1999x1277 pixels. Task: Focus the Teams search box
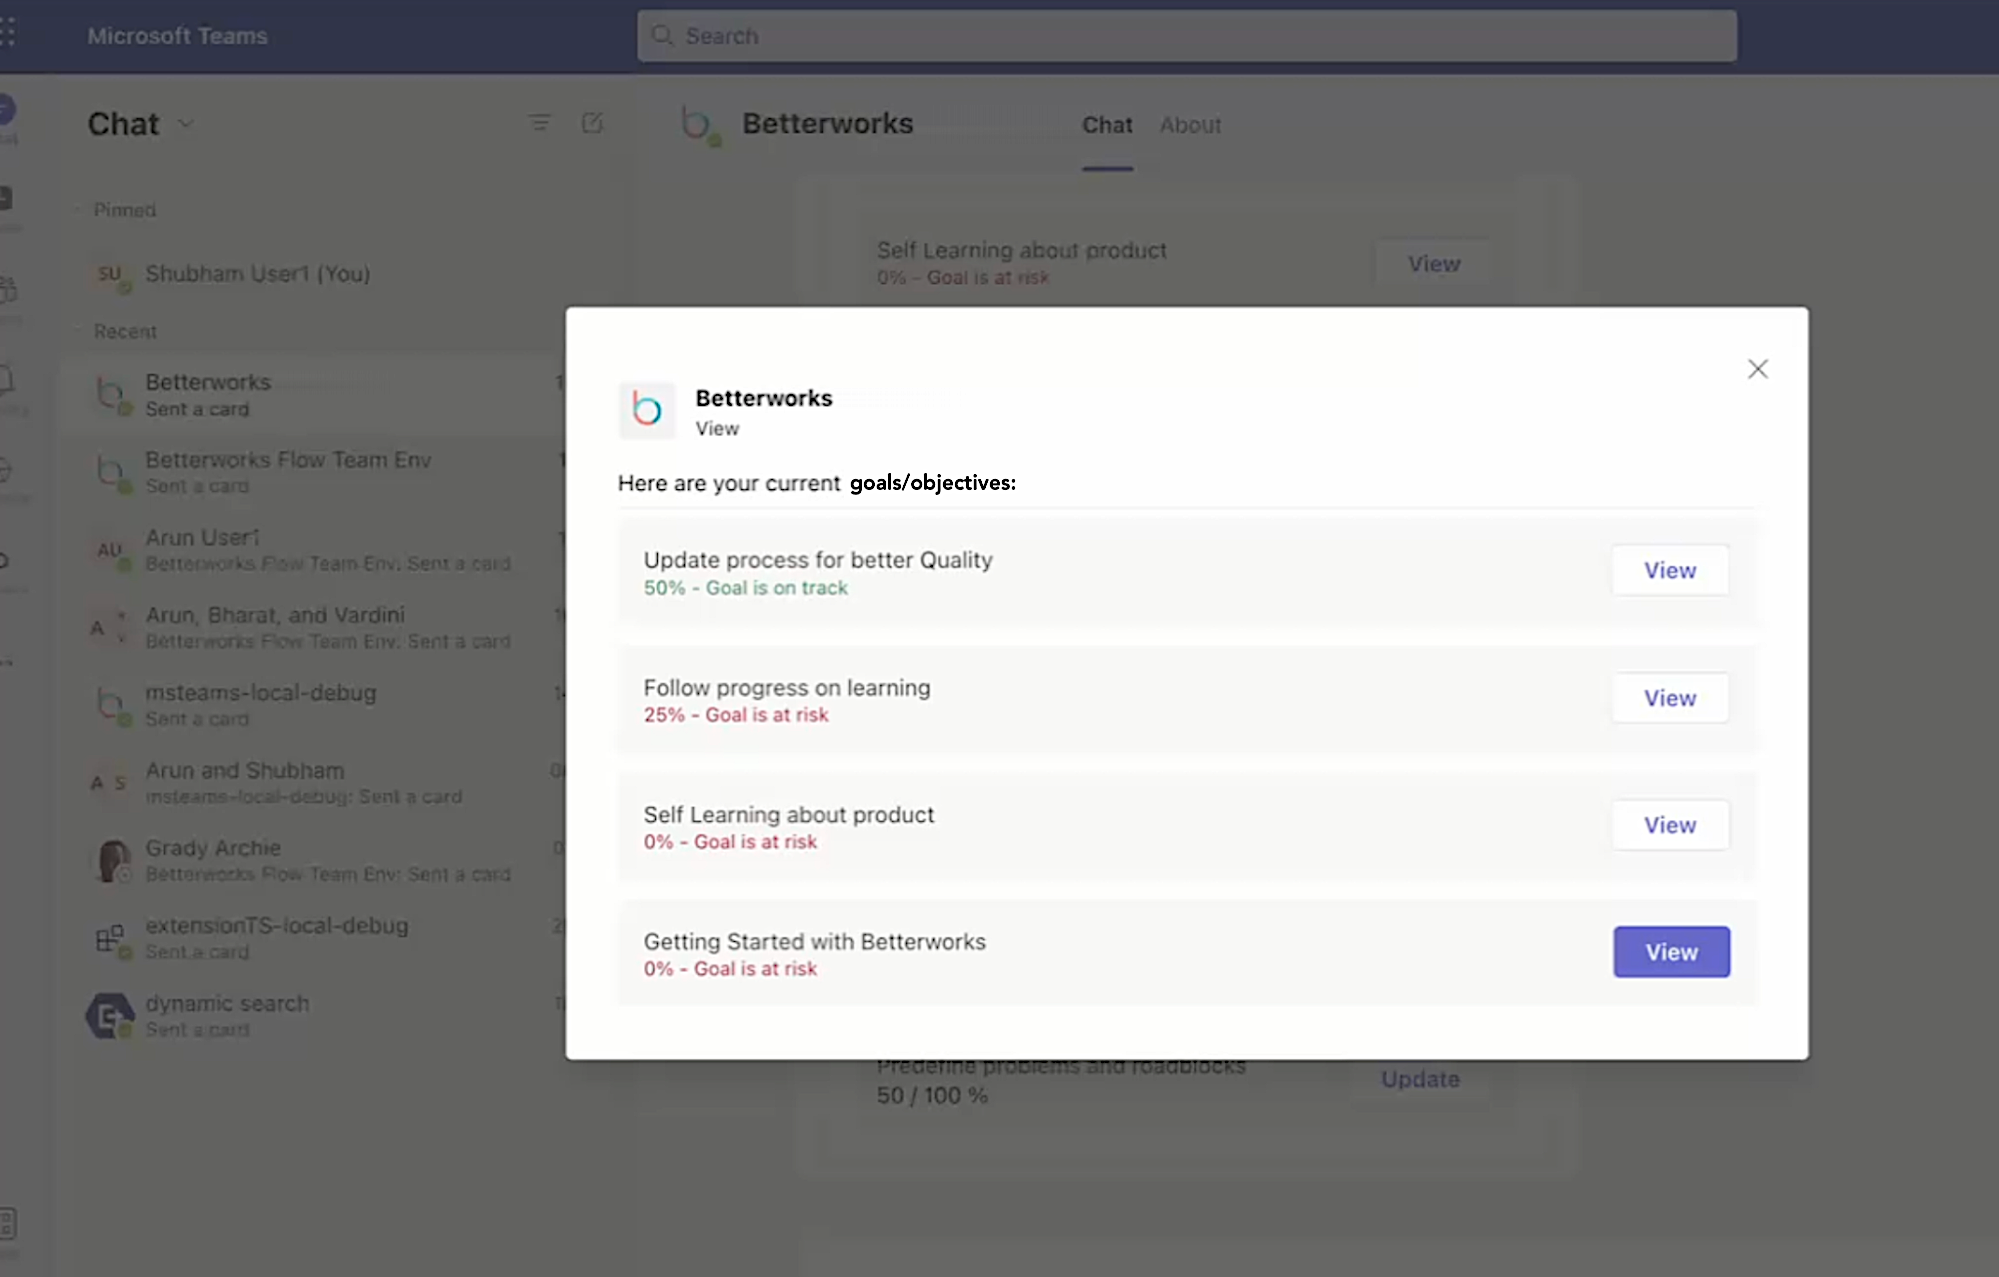(x=1187, y=36)
